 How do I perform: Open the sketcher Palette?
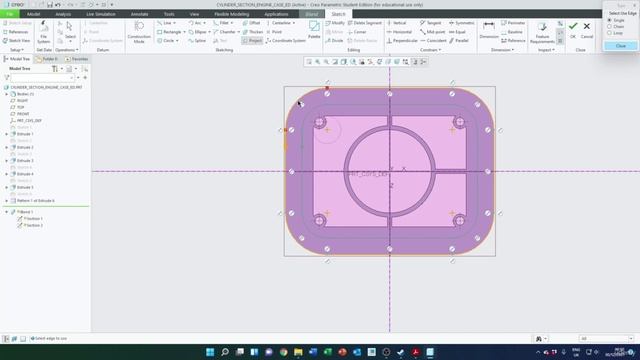[x=314, y=30]
